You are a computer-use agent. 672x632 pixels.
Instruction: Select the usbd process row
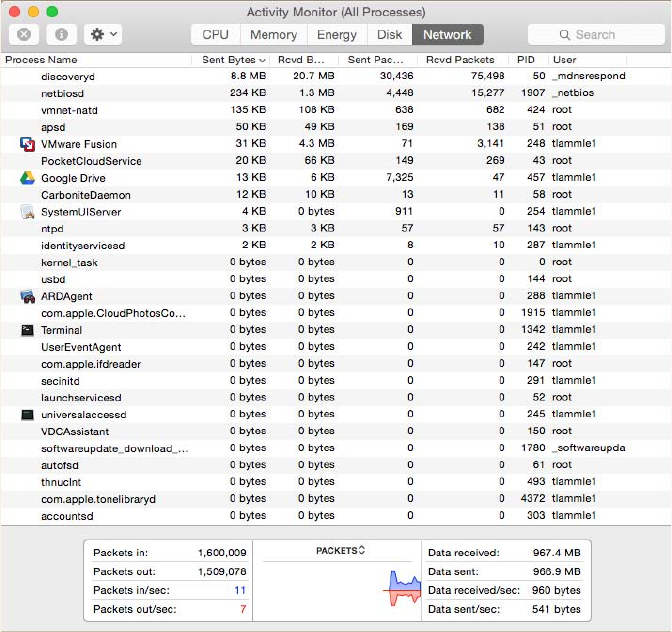click(336, 279)
